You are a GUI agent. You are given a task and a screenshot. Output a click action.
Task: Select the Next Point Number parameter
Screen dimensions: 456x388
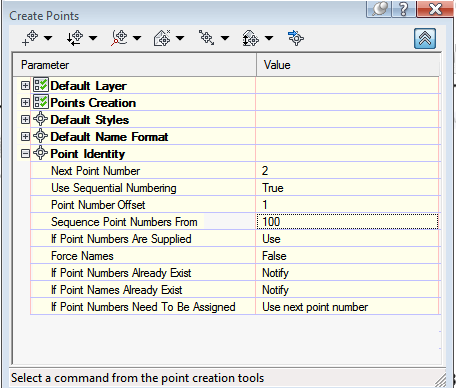pyautogui.click(x=95, y=171)
